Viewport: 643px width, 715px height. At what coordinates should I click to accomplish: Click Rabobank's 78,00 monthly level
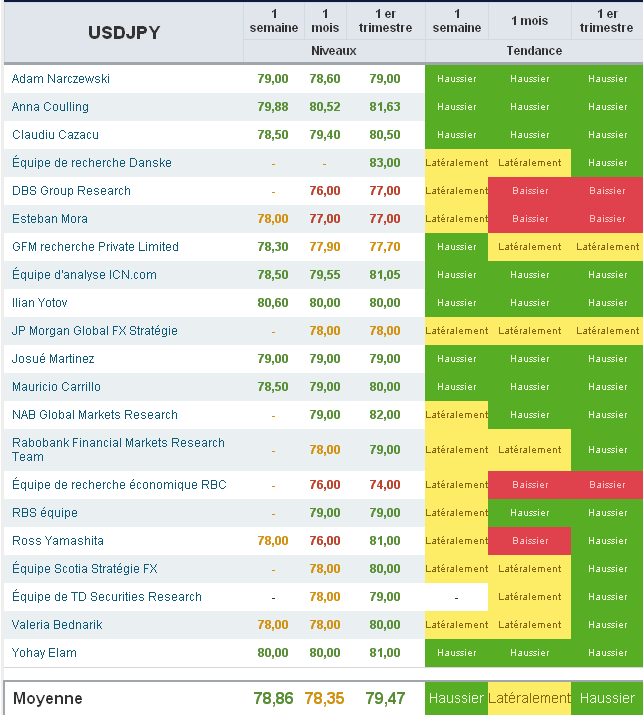[x=325, y=450]
